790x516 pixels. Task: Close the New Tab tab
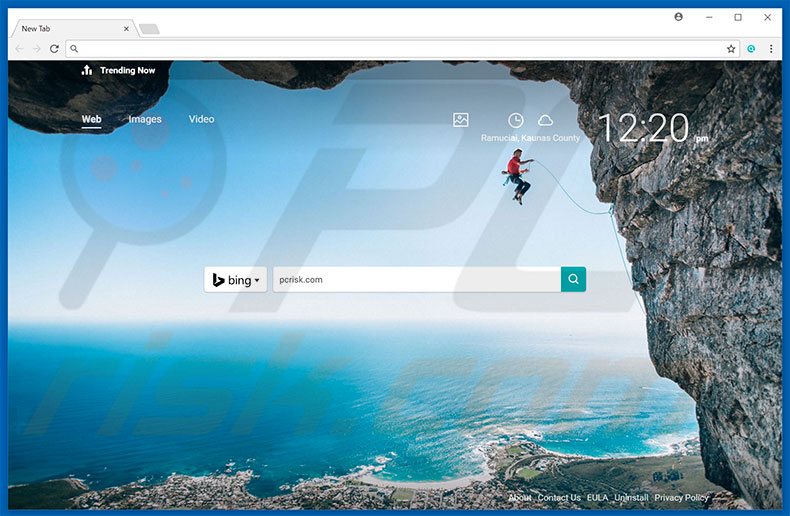126,29
